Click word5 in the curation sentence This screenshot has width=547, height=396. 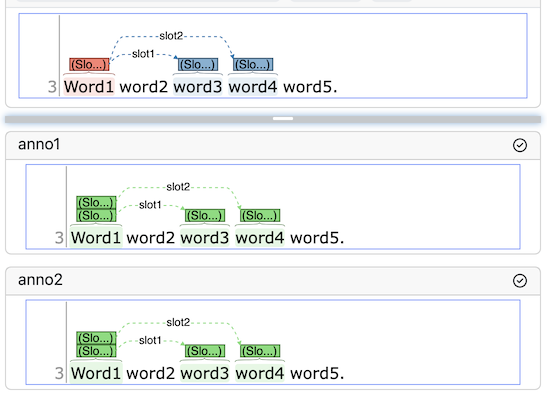point(308,87)
